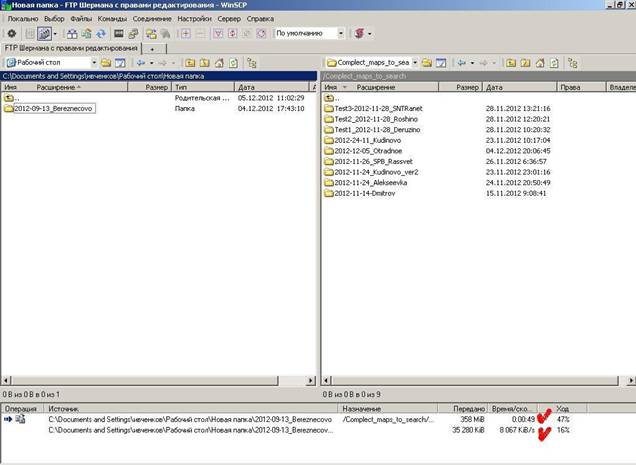Open the 'Файлы' menu
Image resolution: width=636 pixels, height=465 pixels.
[x=81, y=19]
